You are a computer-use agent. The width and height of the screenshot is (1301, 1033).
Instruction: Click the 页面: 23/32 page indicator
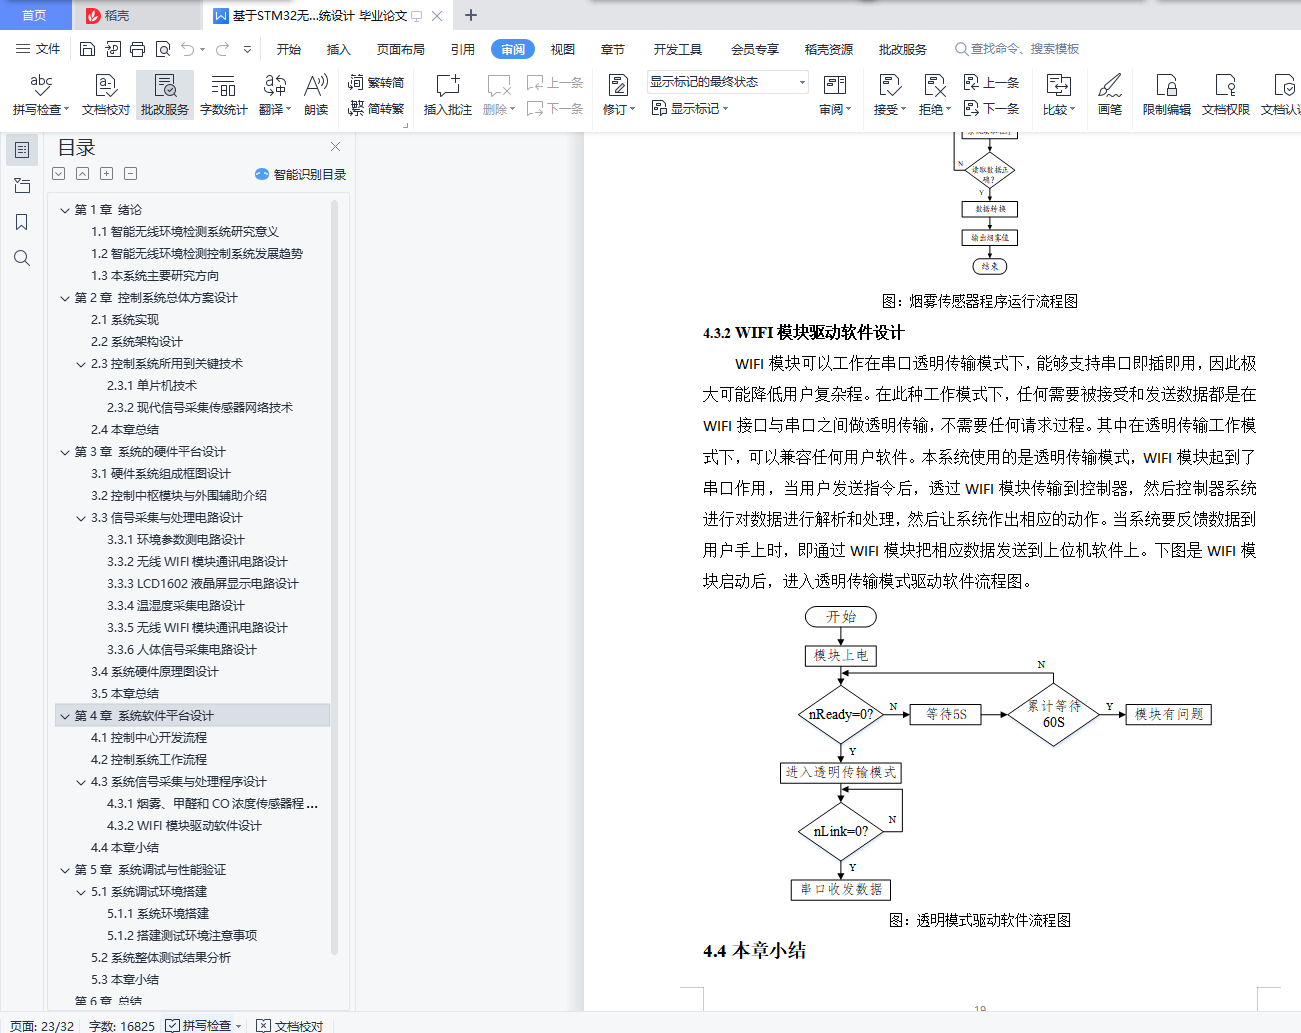point(42,1026)
